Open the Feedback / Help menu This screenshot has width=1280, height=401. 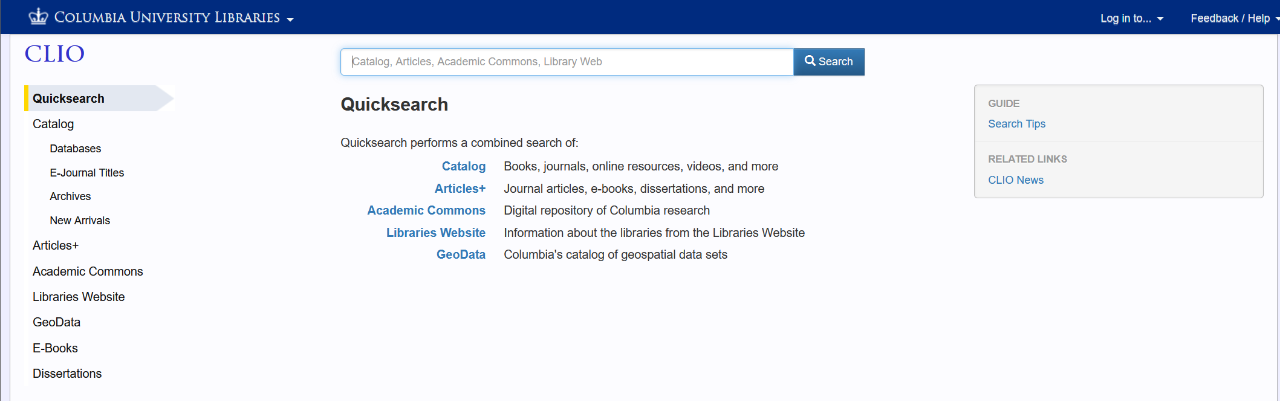coord(1235,18)
